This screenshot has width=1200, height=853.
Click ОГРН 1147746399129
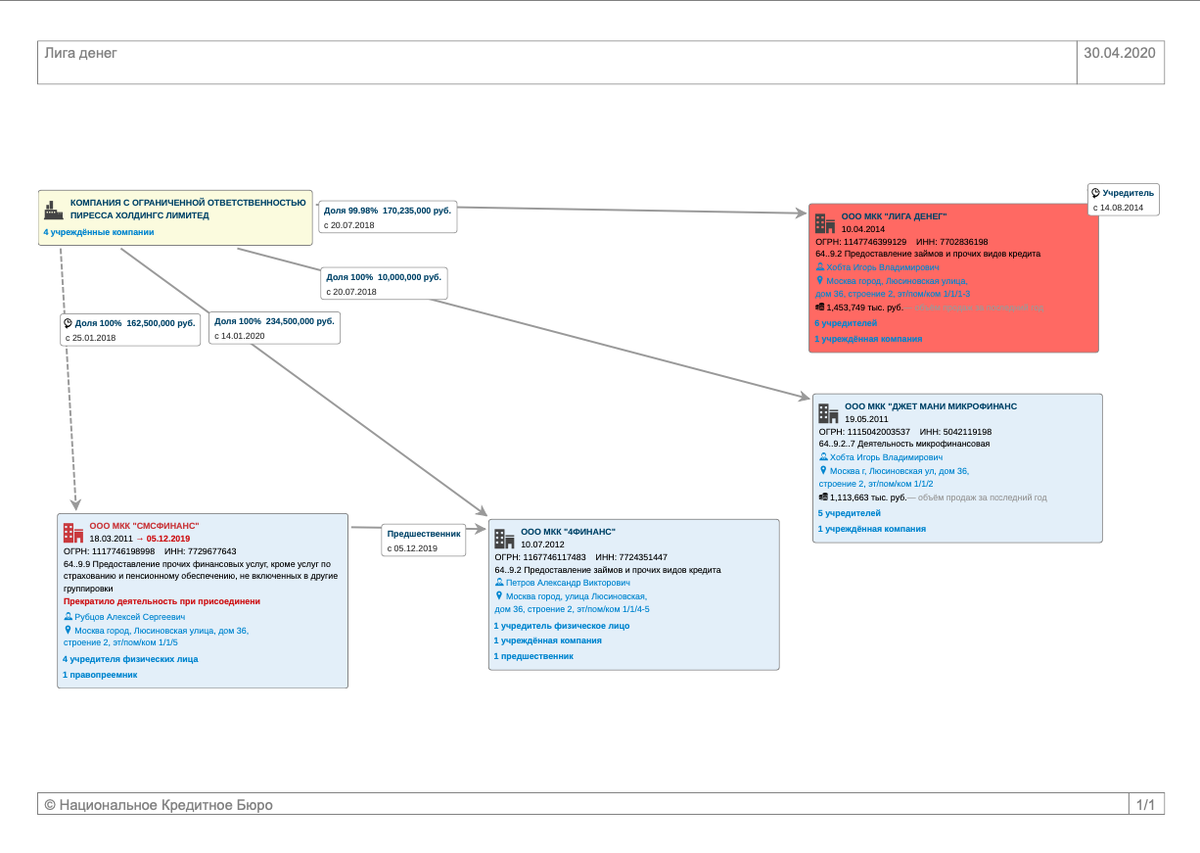coord(861,242)
